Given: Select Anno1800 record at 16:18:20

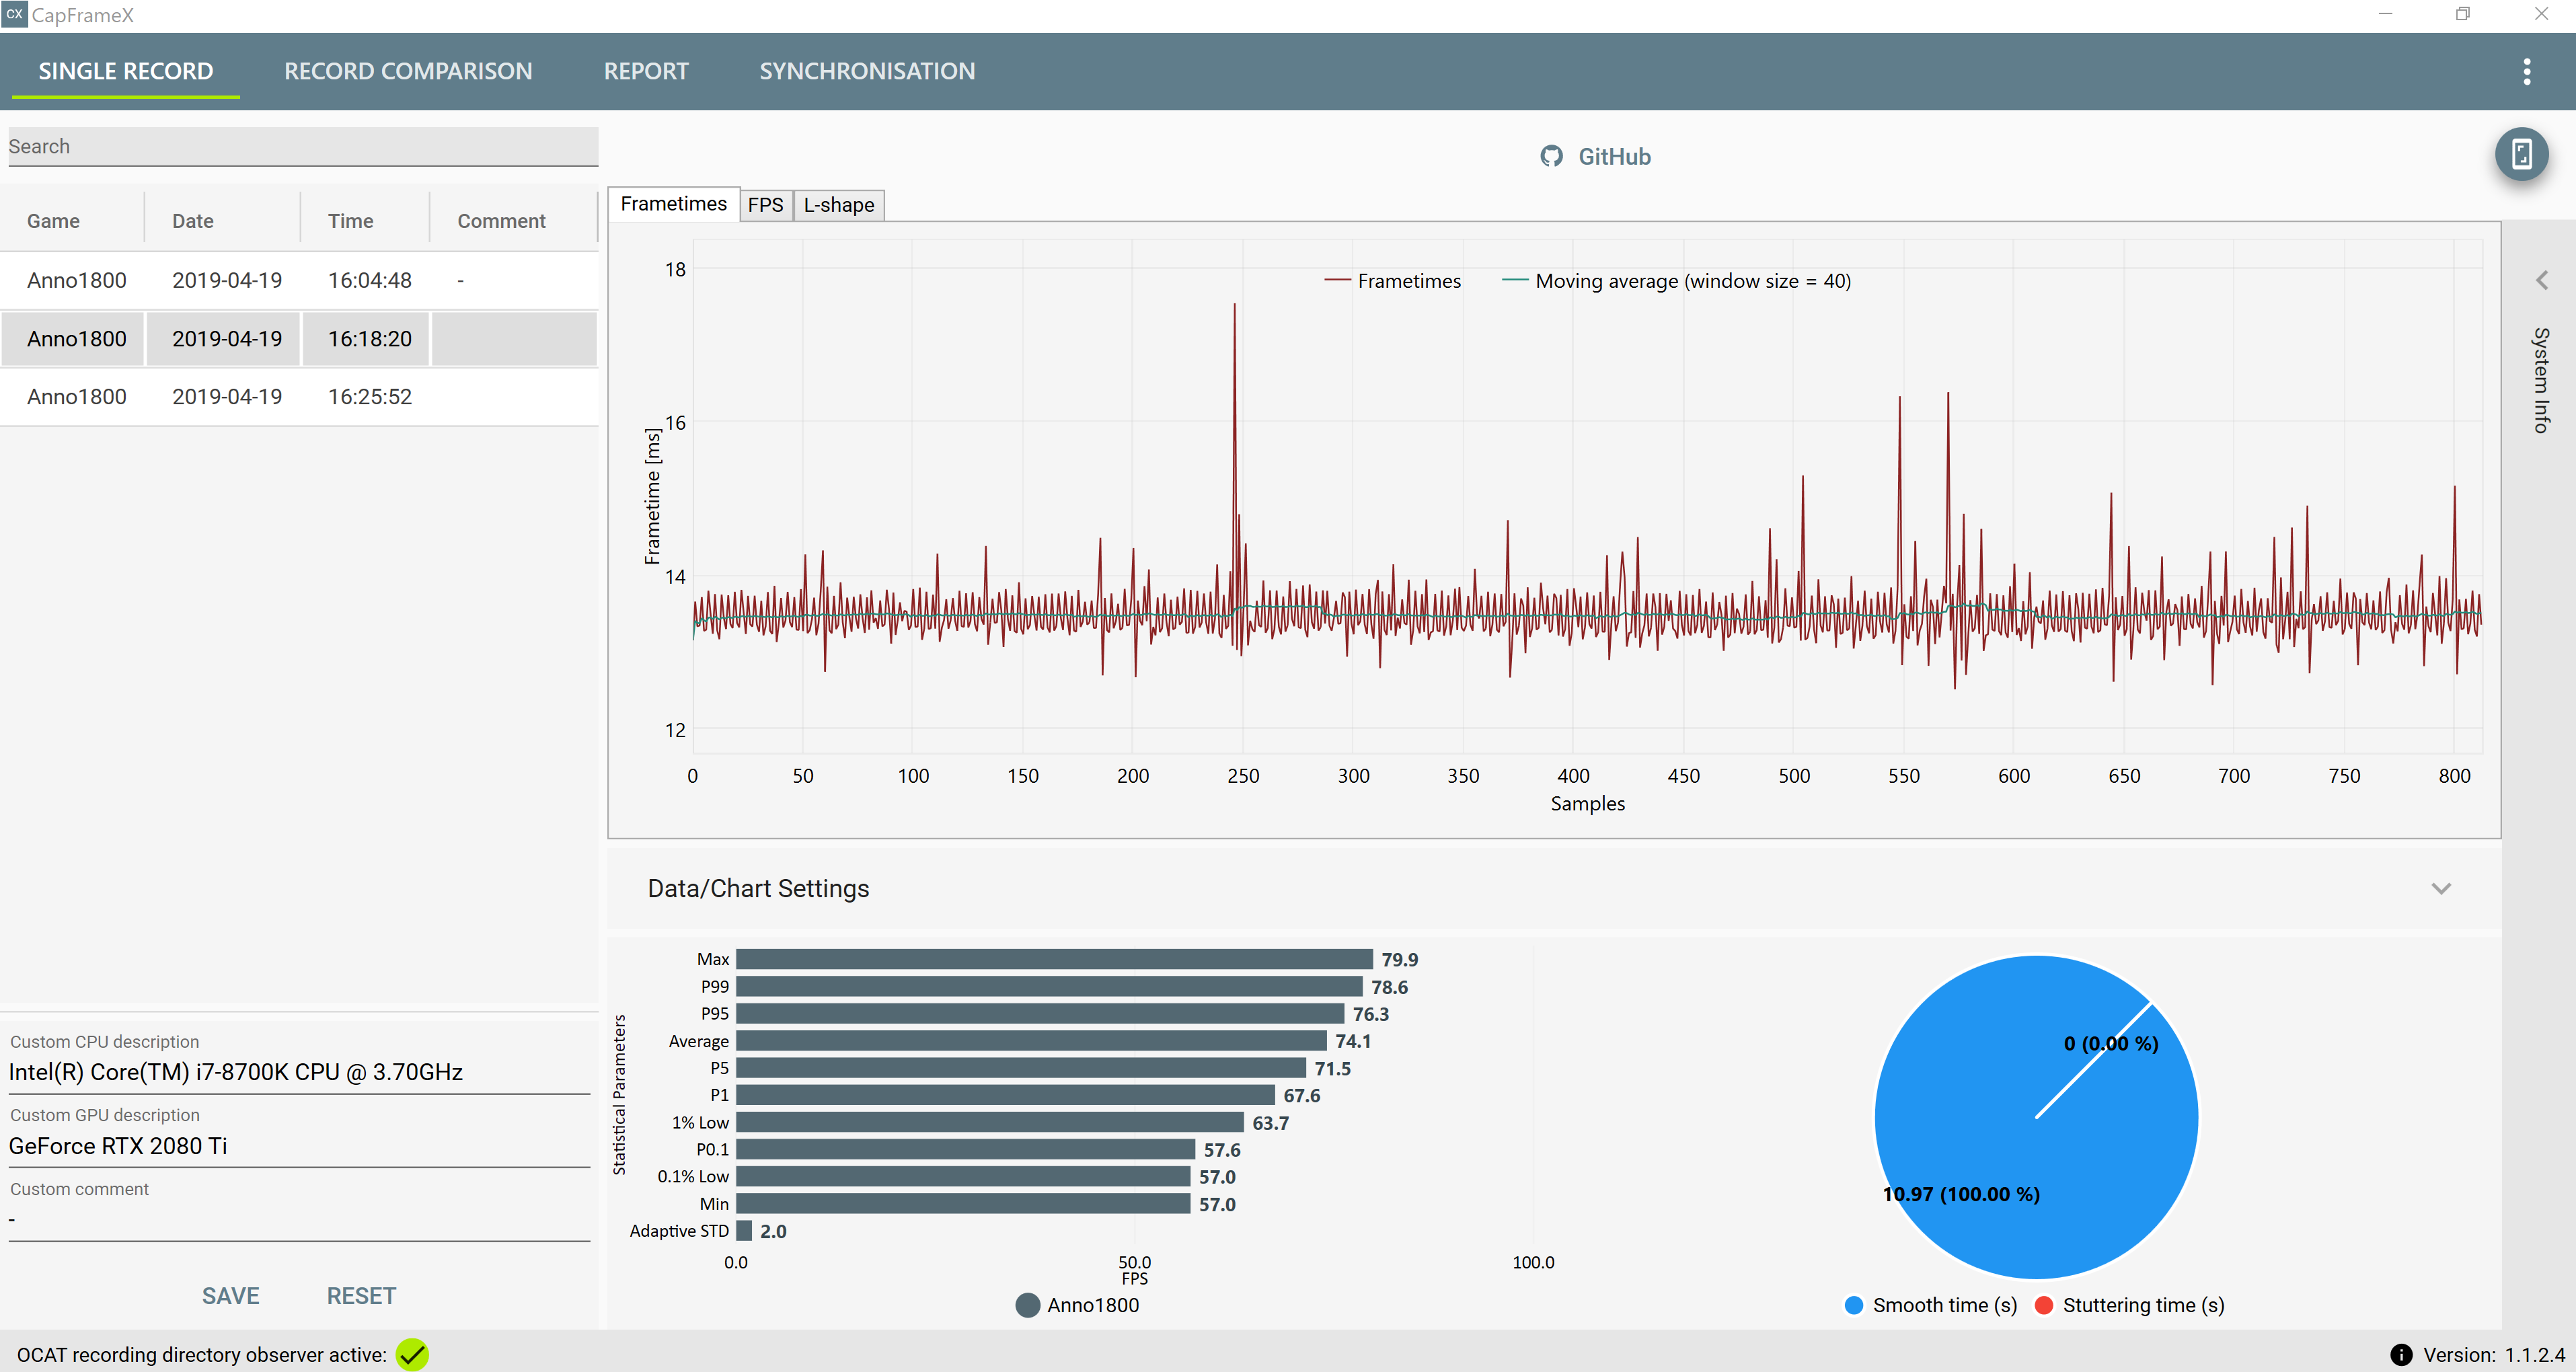Looking at the screenshot, I should click(x=299, y=338).
